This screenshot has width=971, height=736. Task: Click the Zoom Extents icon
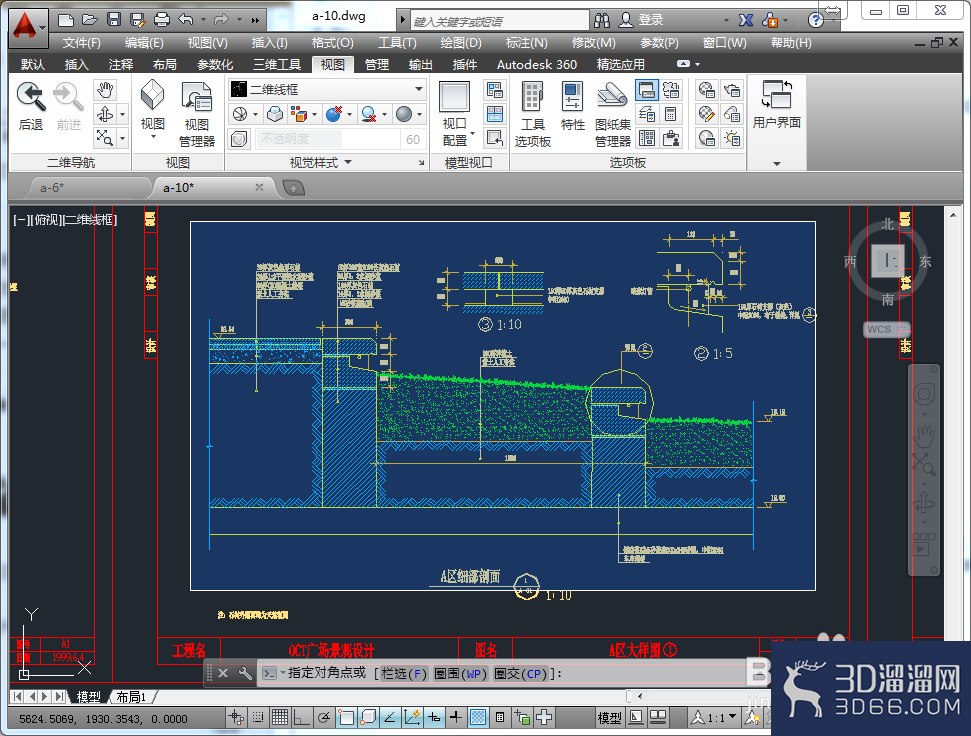point(105,137)
